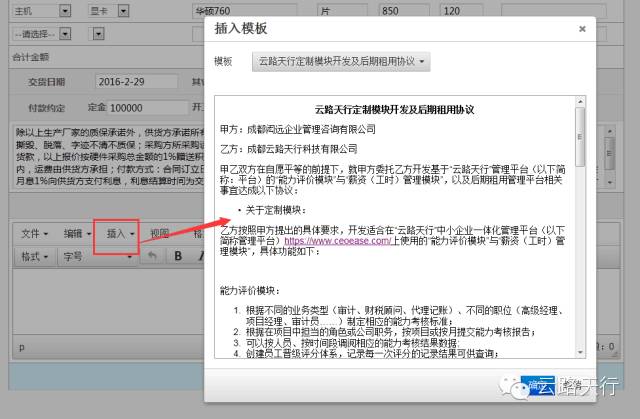
Task: Click the 合计金额 label
Action: (x=31, y=57)
